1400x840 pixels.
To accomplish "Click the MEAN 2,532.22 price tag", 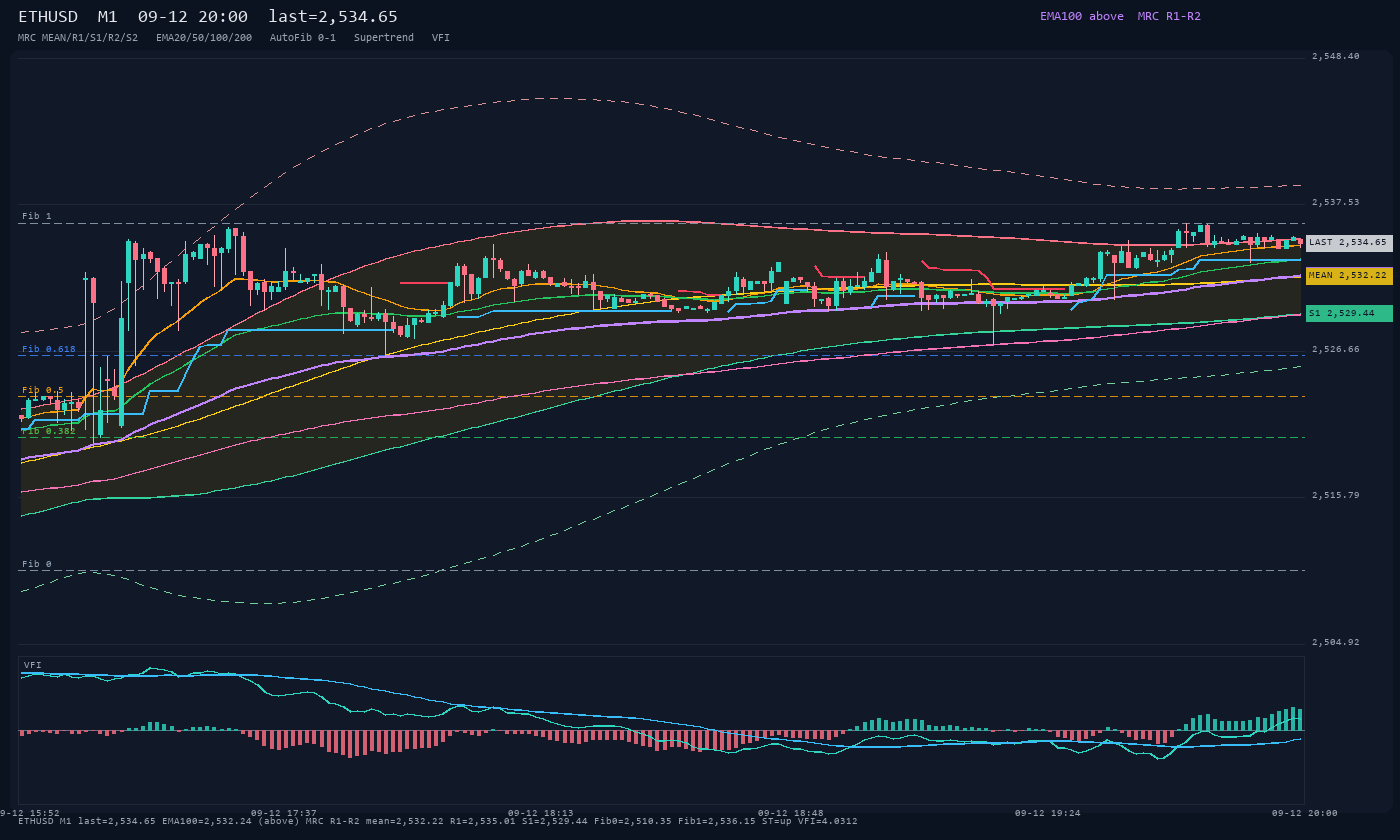I will tap(1349, 276).
